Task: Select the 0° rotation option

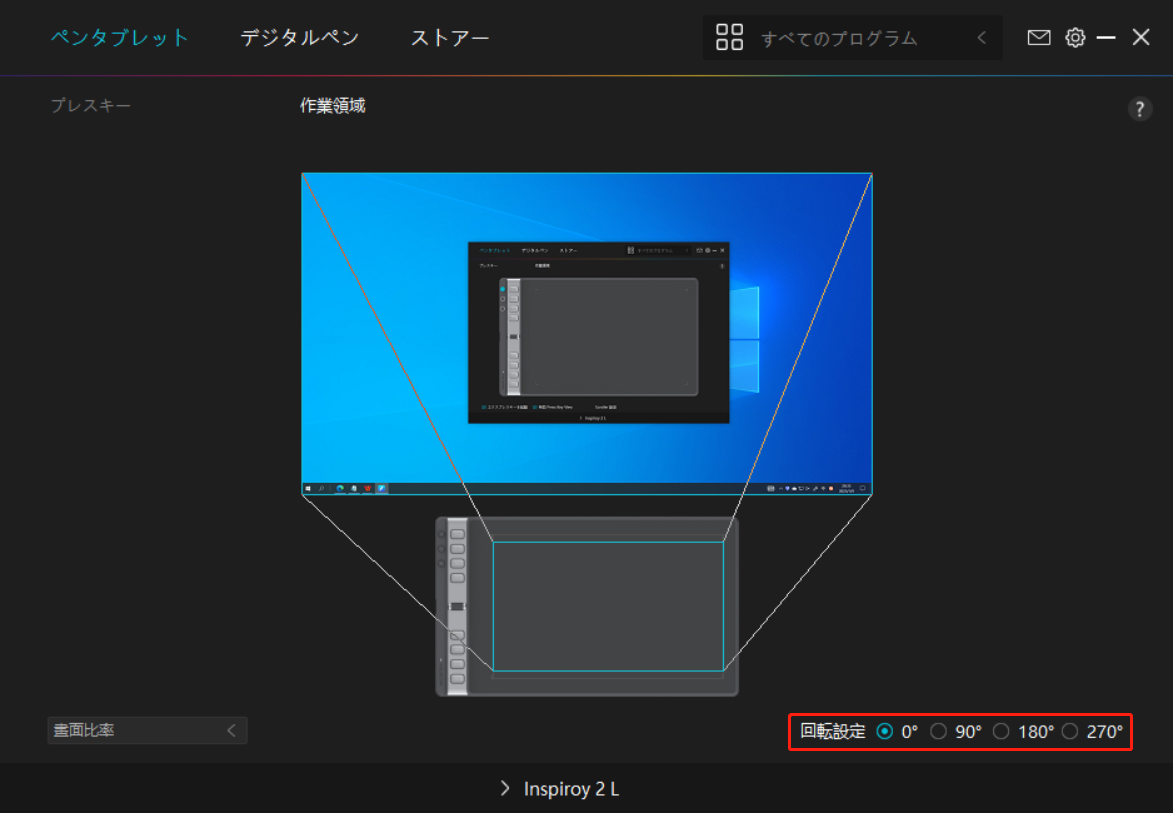Action: pos(884,731)
